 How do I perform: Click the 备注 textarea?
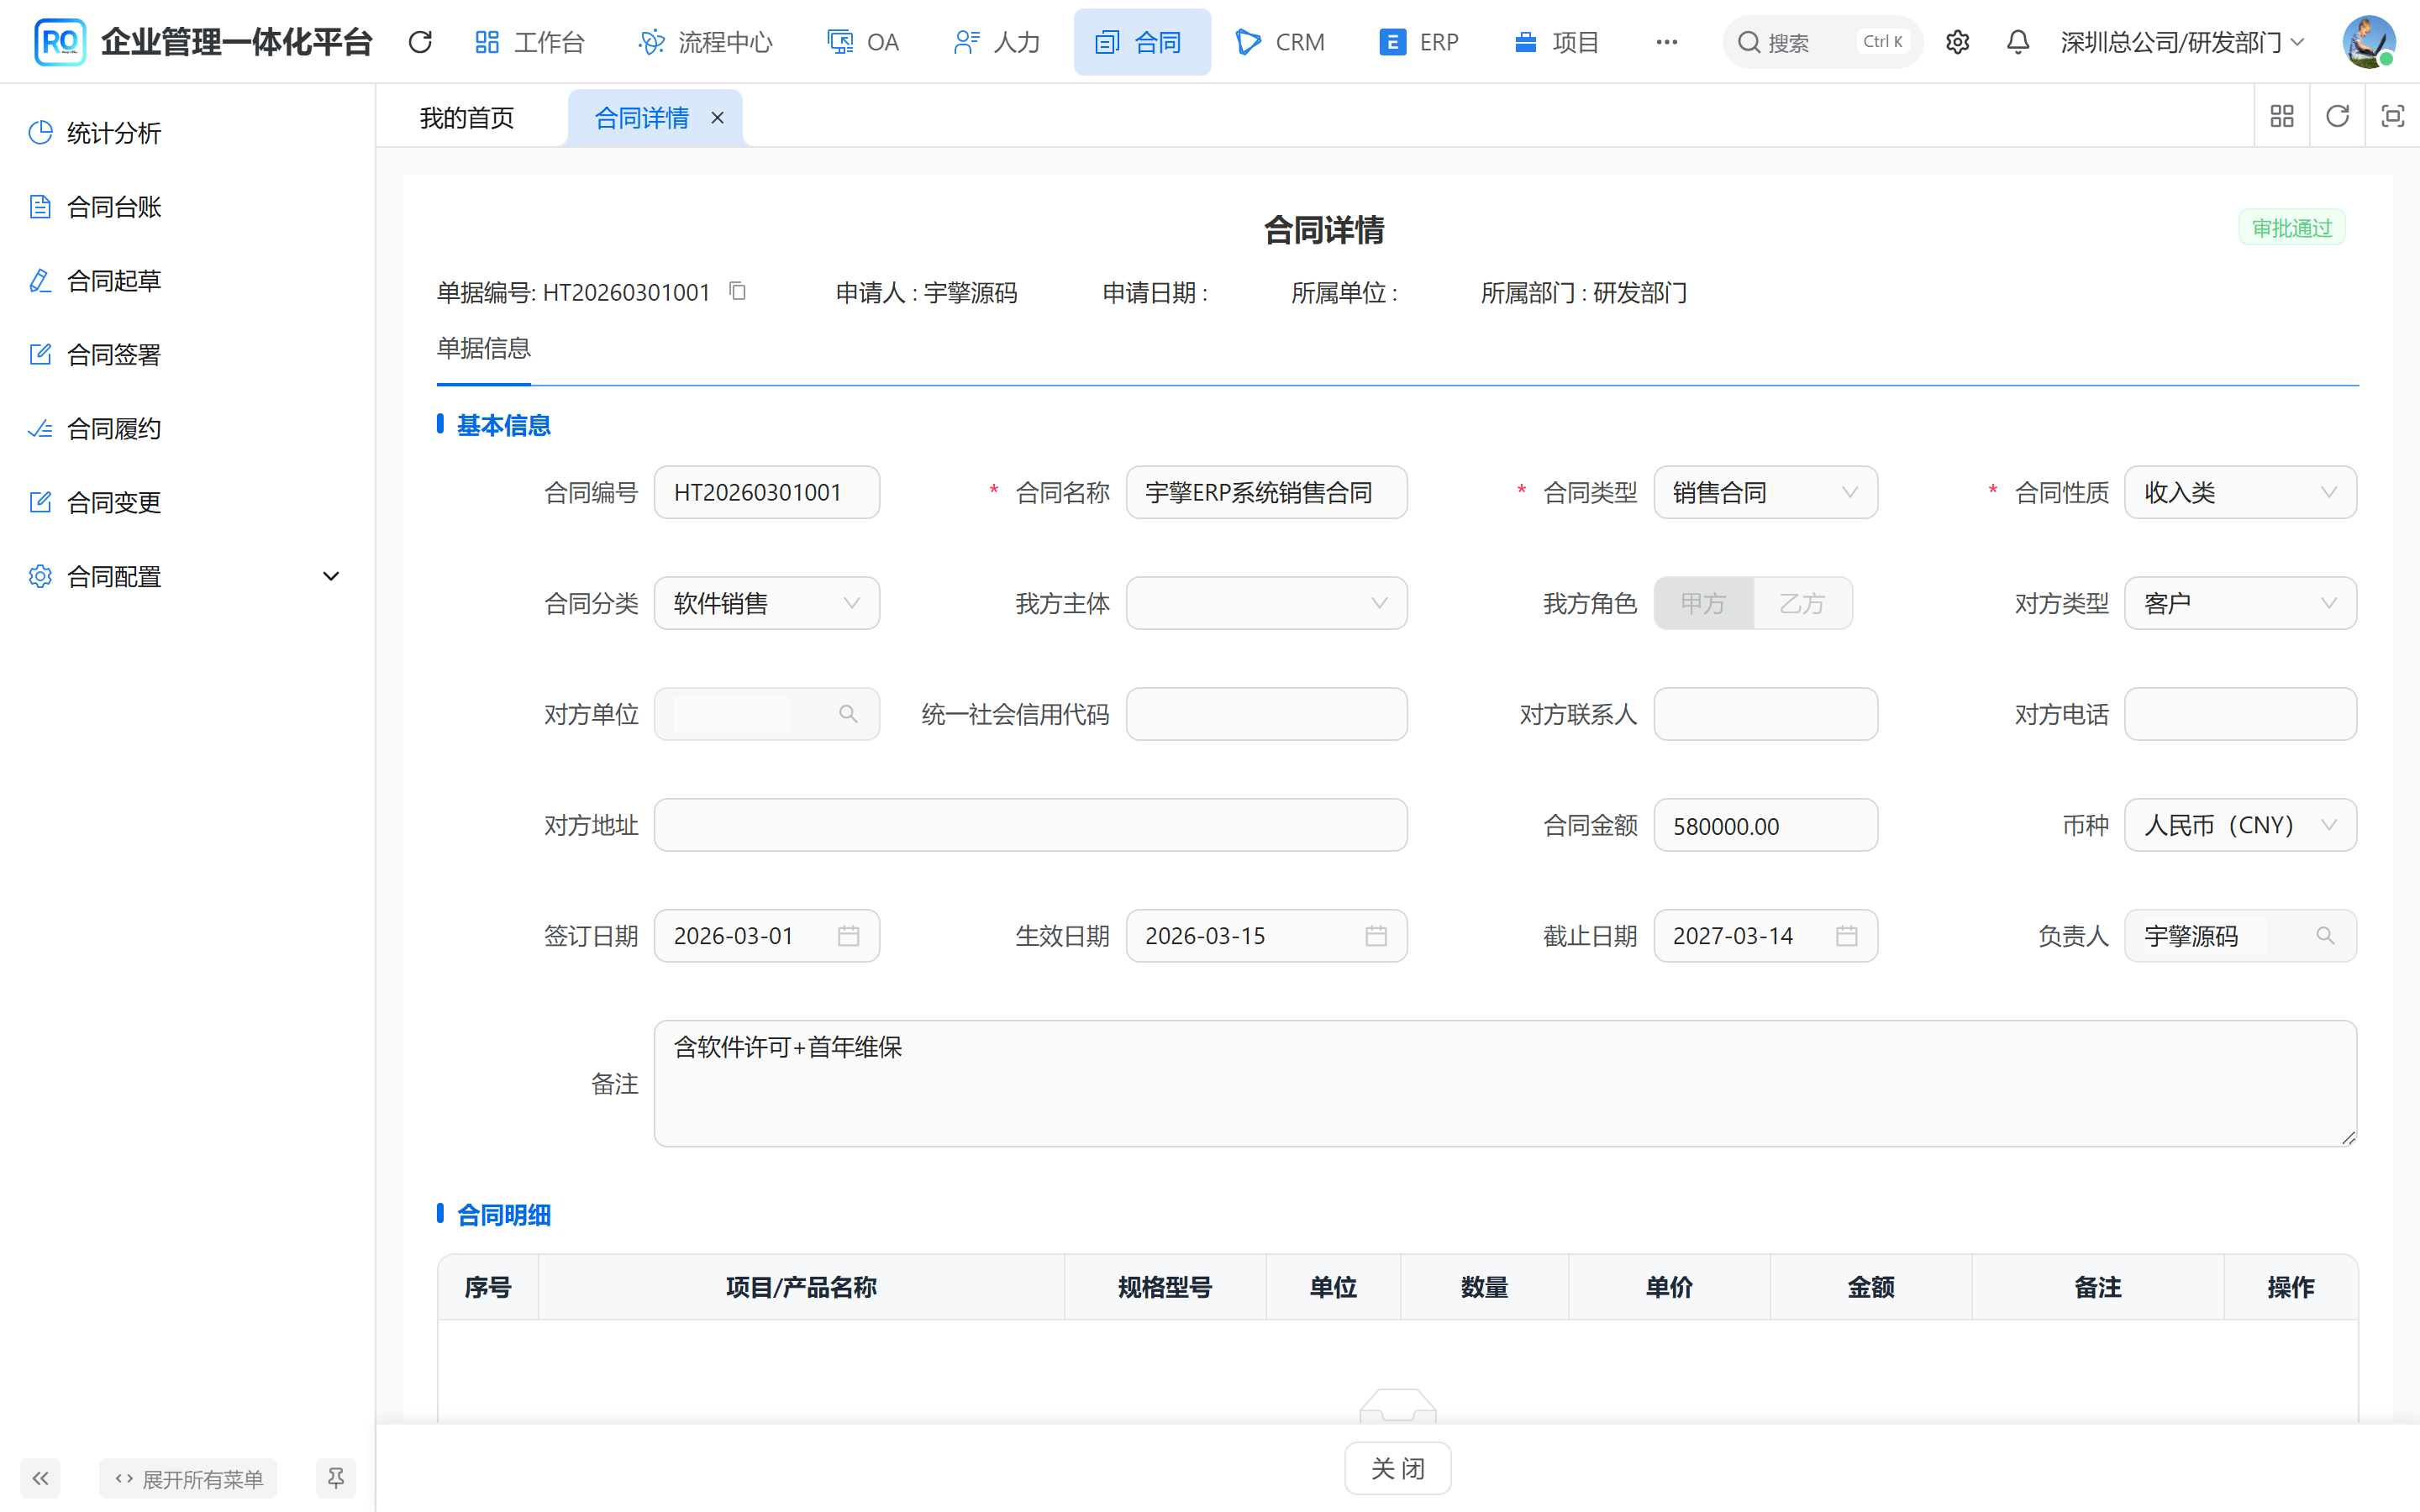tap(1505, 1083)
